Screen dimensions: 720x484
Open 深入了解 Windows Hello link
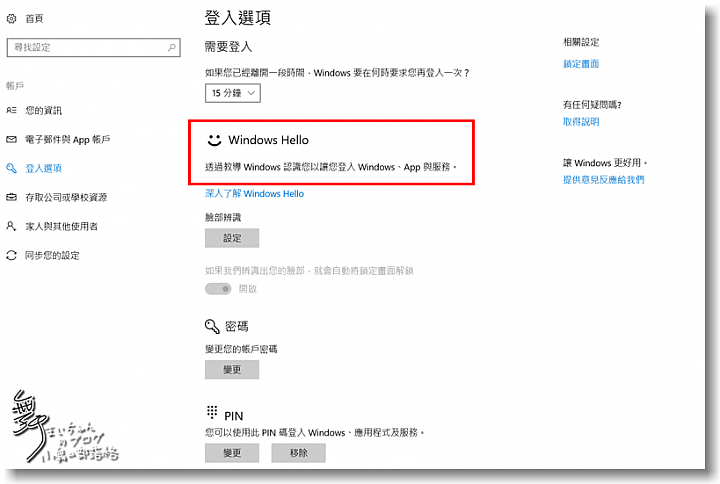coord(254,193)
